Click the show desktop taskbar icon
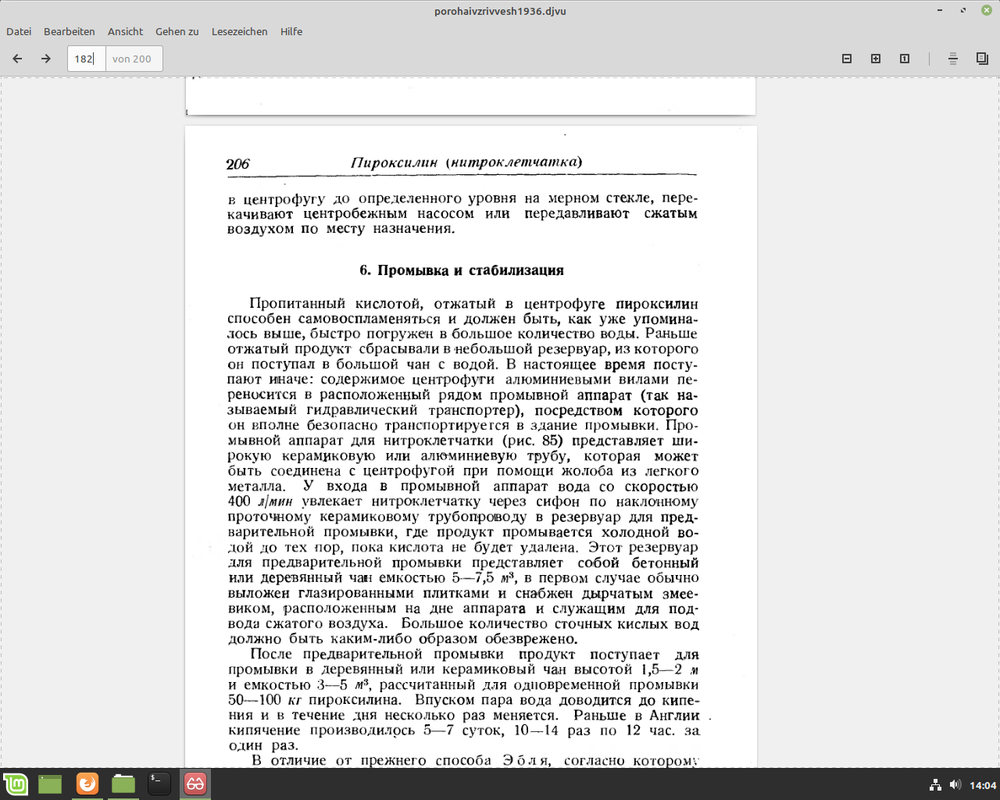The height and width of the screenshot is (800, 1000). (50, 784)
